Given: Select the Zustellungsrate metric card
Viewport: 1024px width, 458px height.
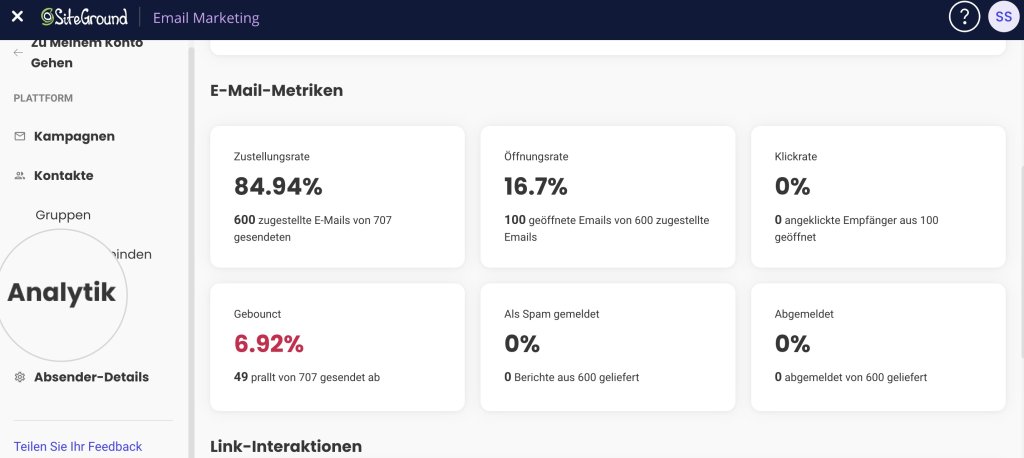Looking at the screenshot, I should [x=337, y=196].
